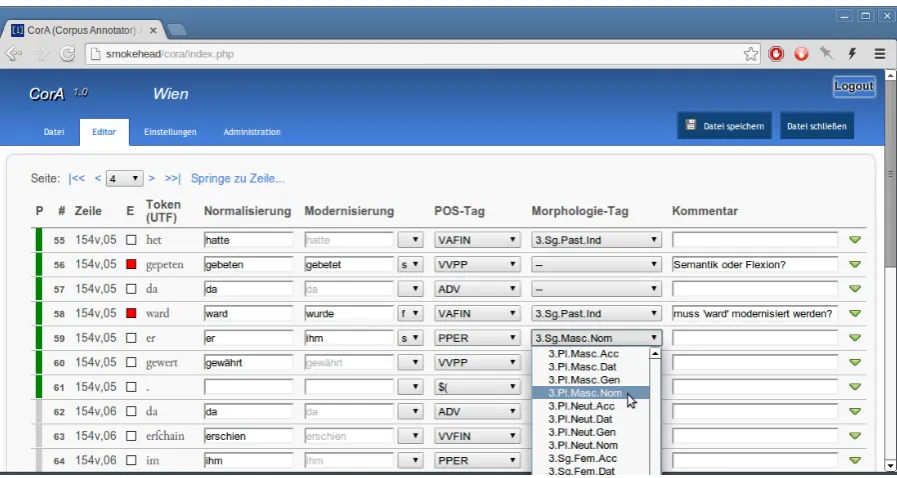
Task: Click green arrow in row 63 (erfchain)
Action: (x=855, y=436)
